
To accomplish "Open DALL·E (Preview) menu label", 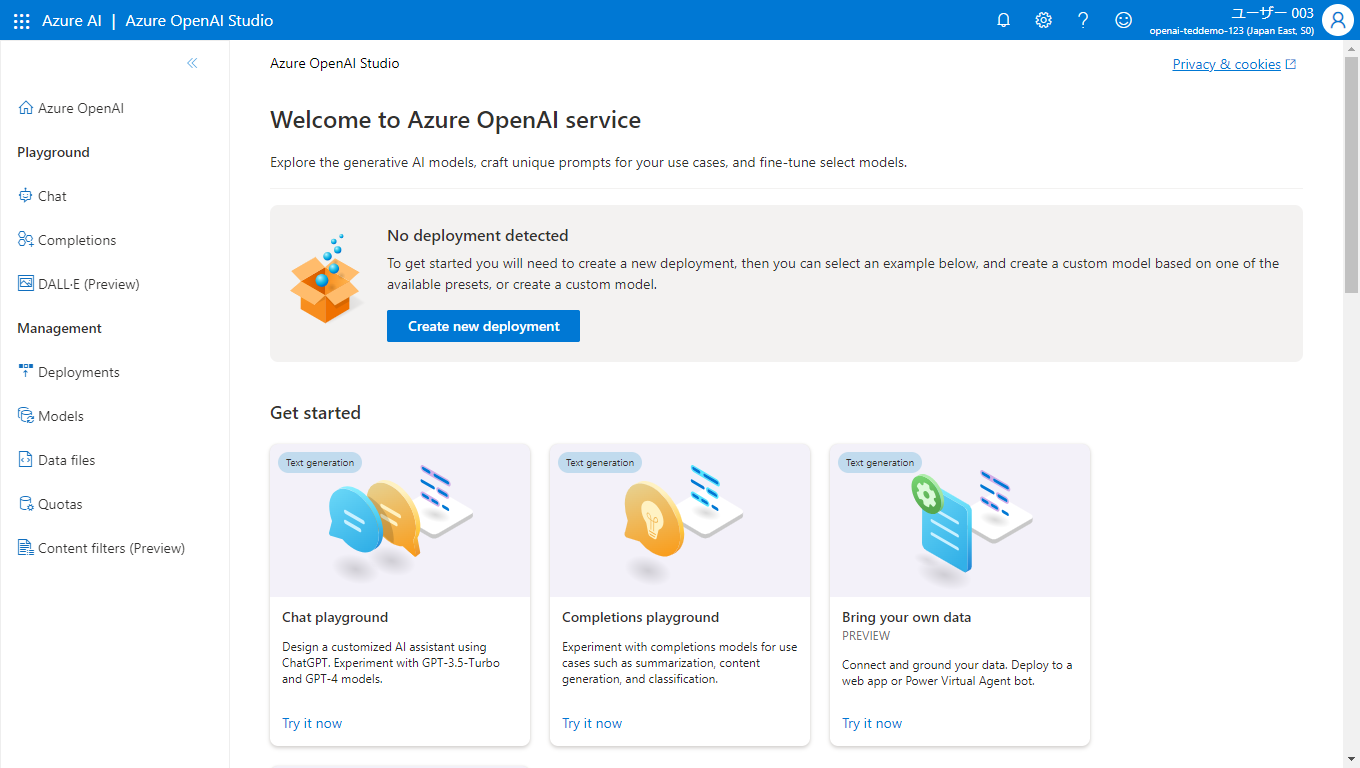I will (89, 284).
